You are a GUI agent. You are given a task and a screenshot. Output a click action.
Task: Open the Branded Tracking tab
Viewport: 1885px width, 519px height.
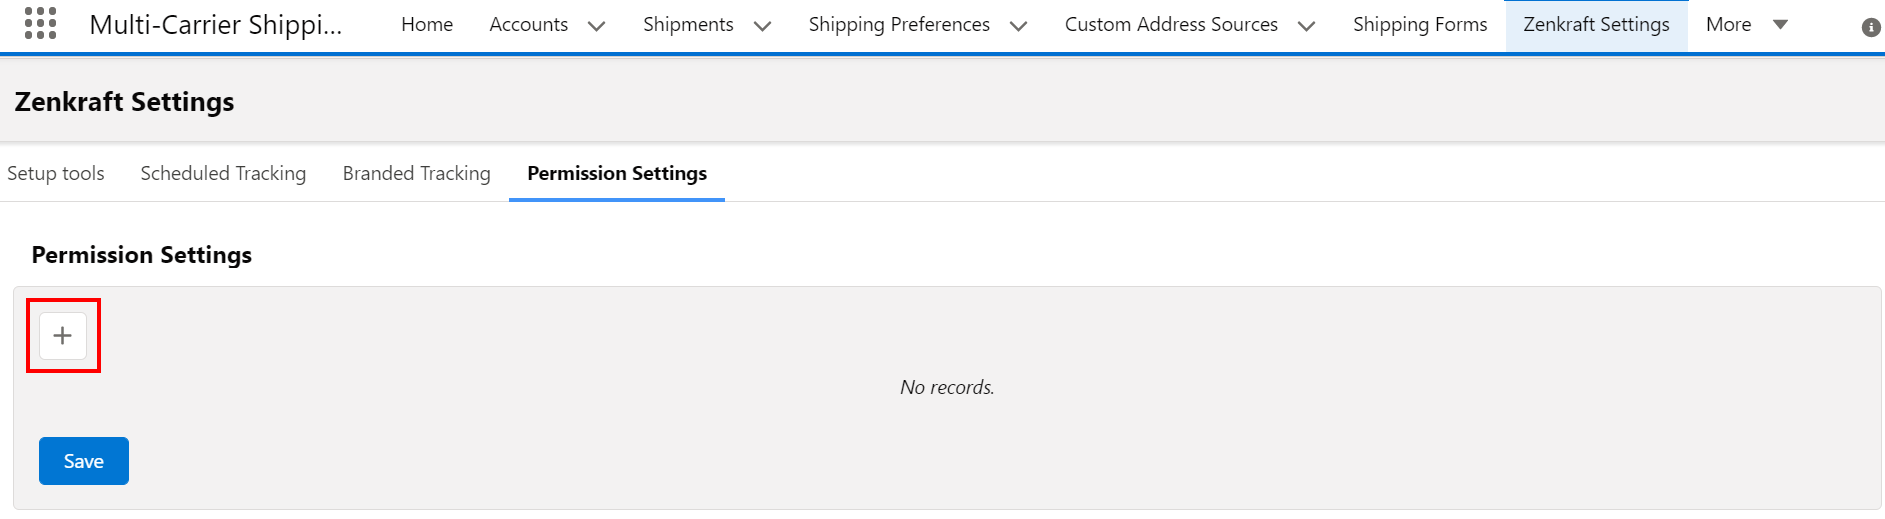pos(417,173)
